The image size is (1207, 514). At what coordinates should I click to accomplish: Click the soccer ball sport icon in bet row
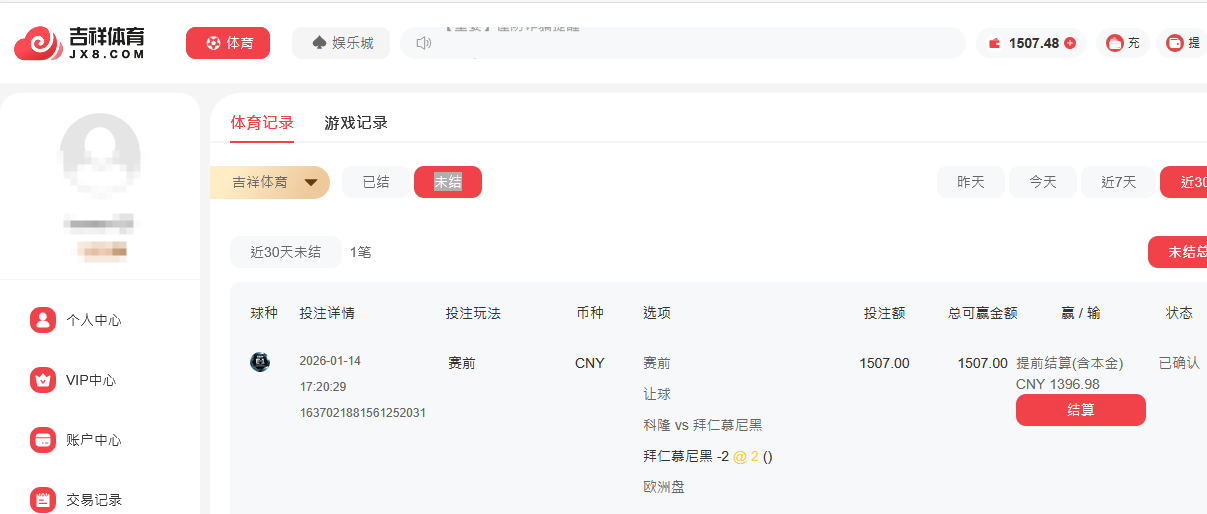click(x=260, y=362)
